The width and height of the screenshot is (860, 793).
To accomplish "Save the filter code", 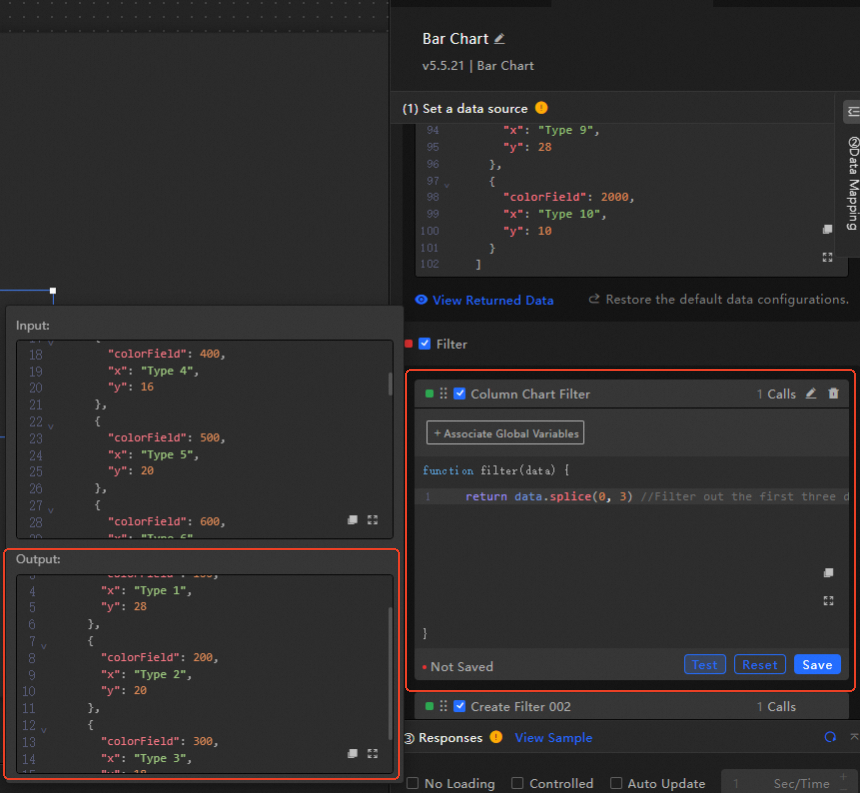I will 817,665.
